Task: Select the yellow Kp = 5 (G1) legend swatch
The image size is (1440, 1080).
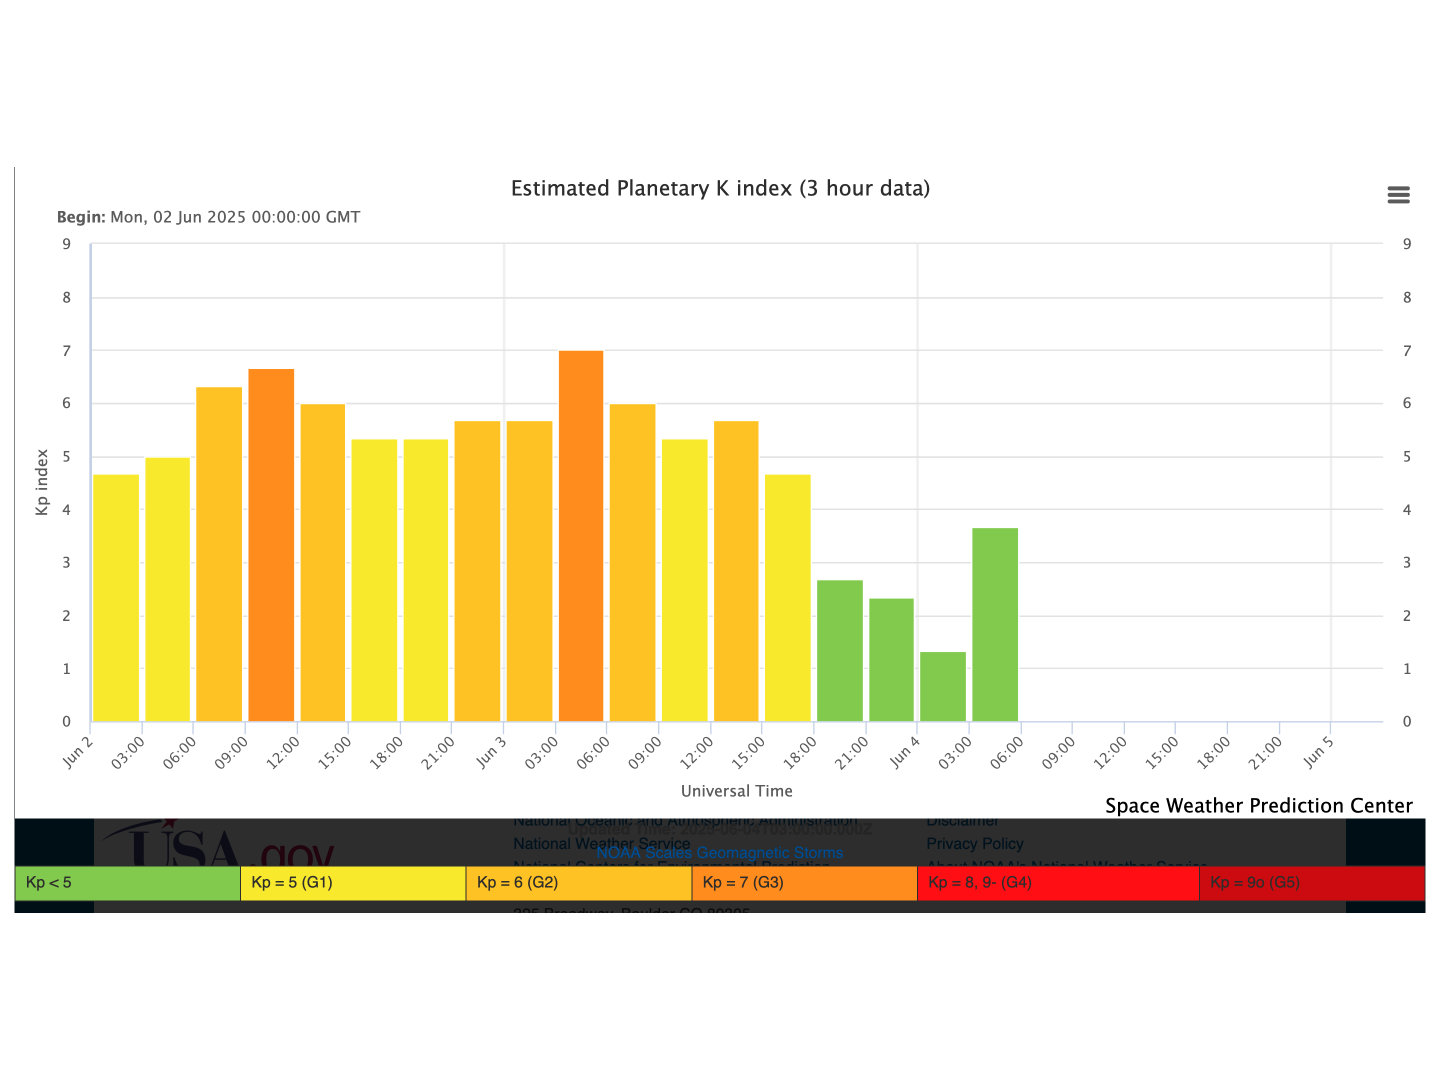Action: [x=353, y=883]
